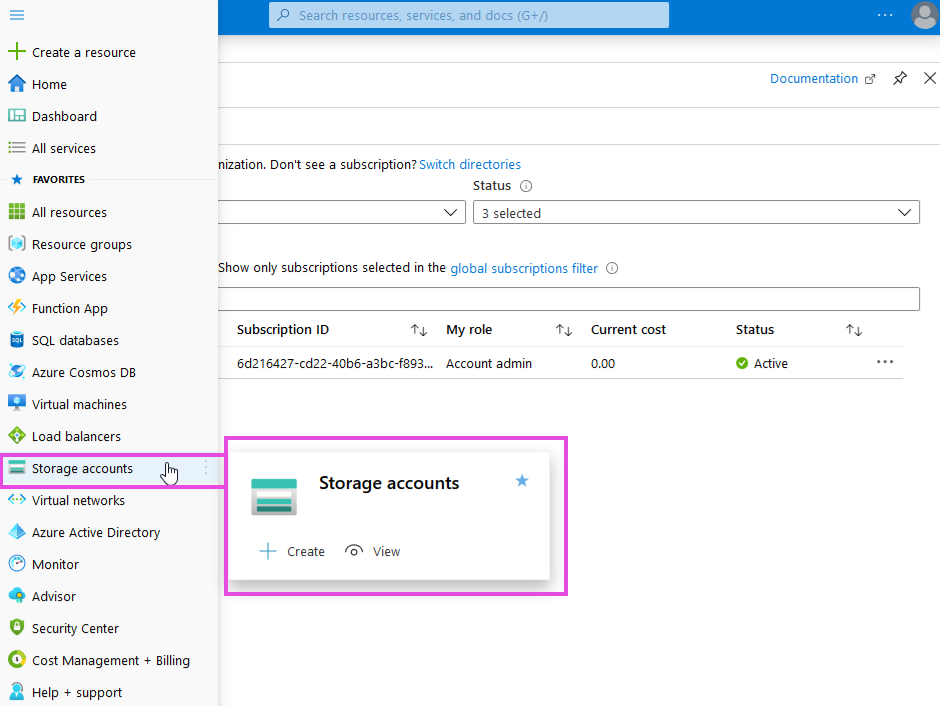
Task: Click the All resources grid icon
Action: [17, 212]
